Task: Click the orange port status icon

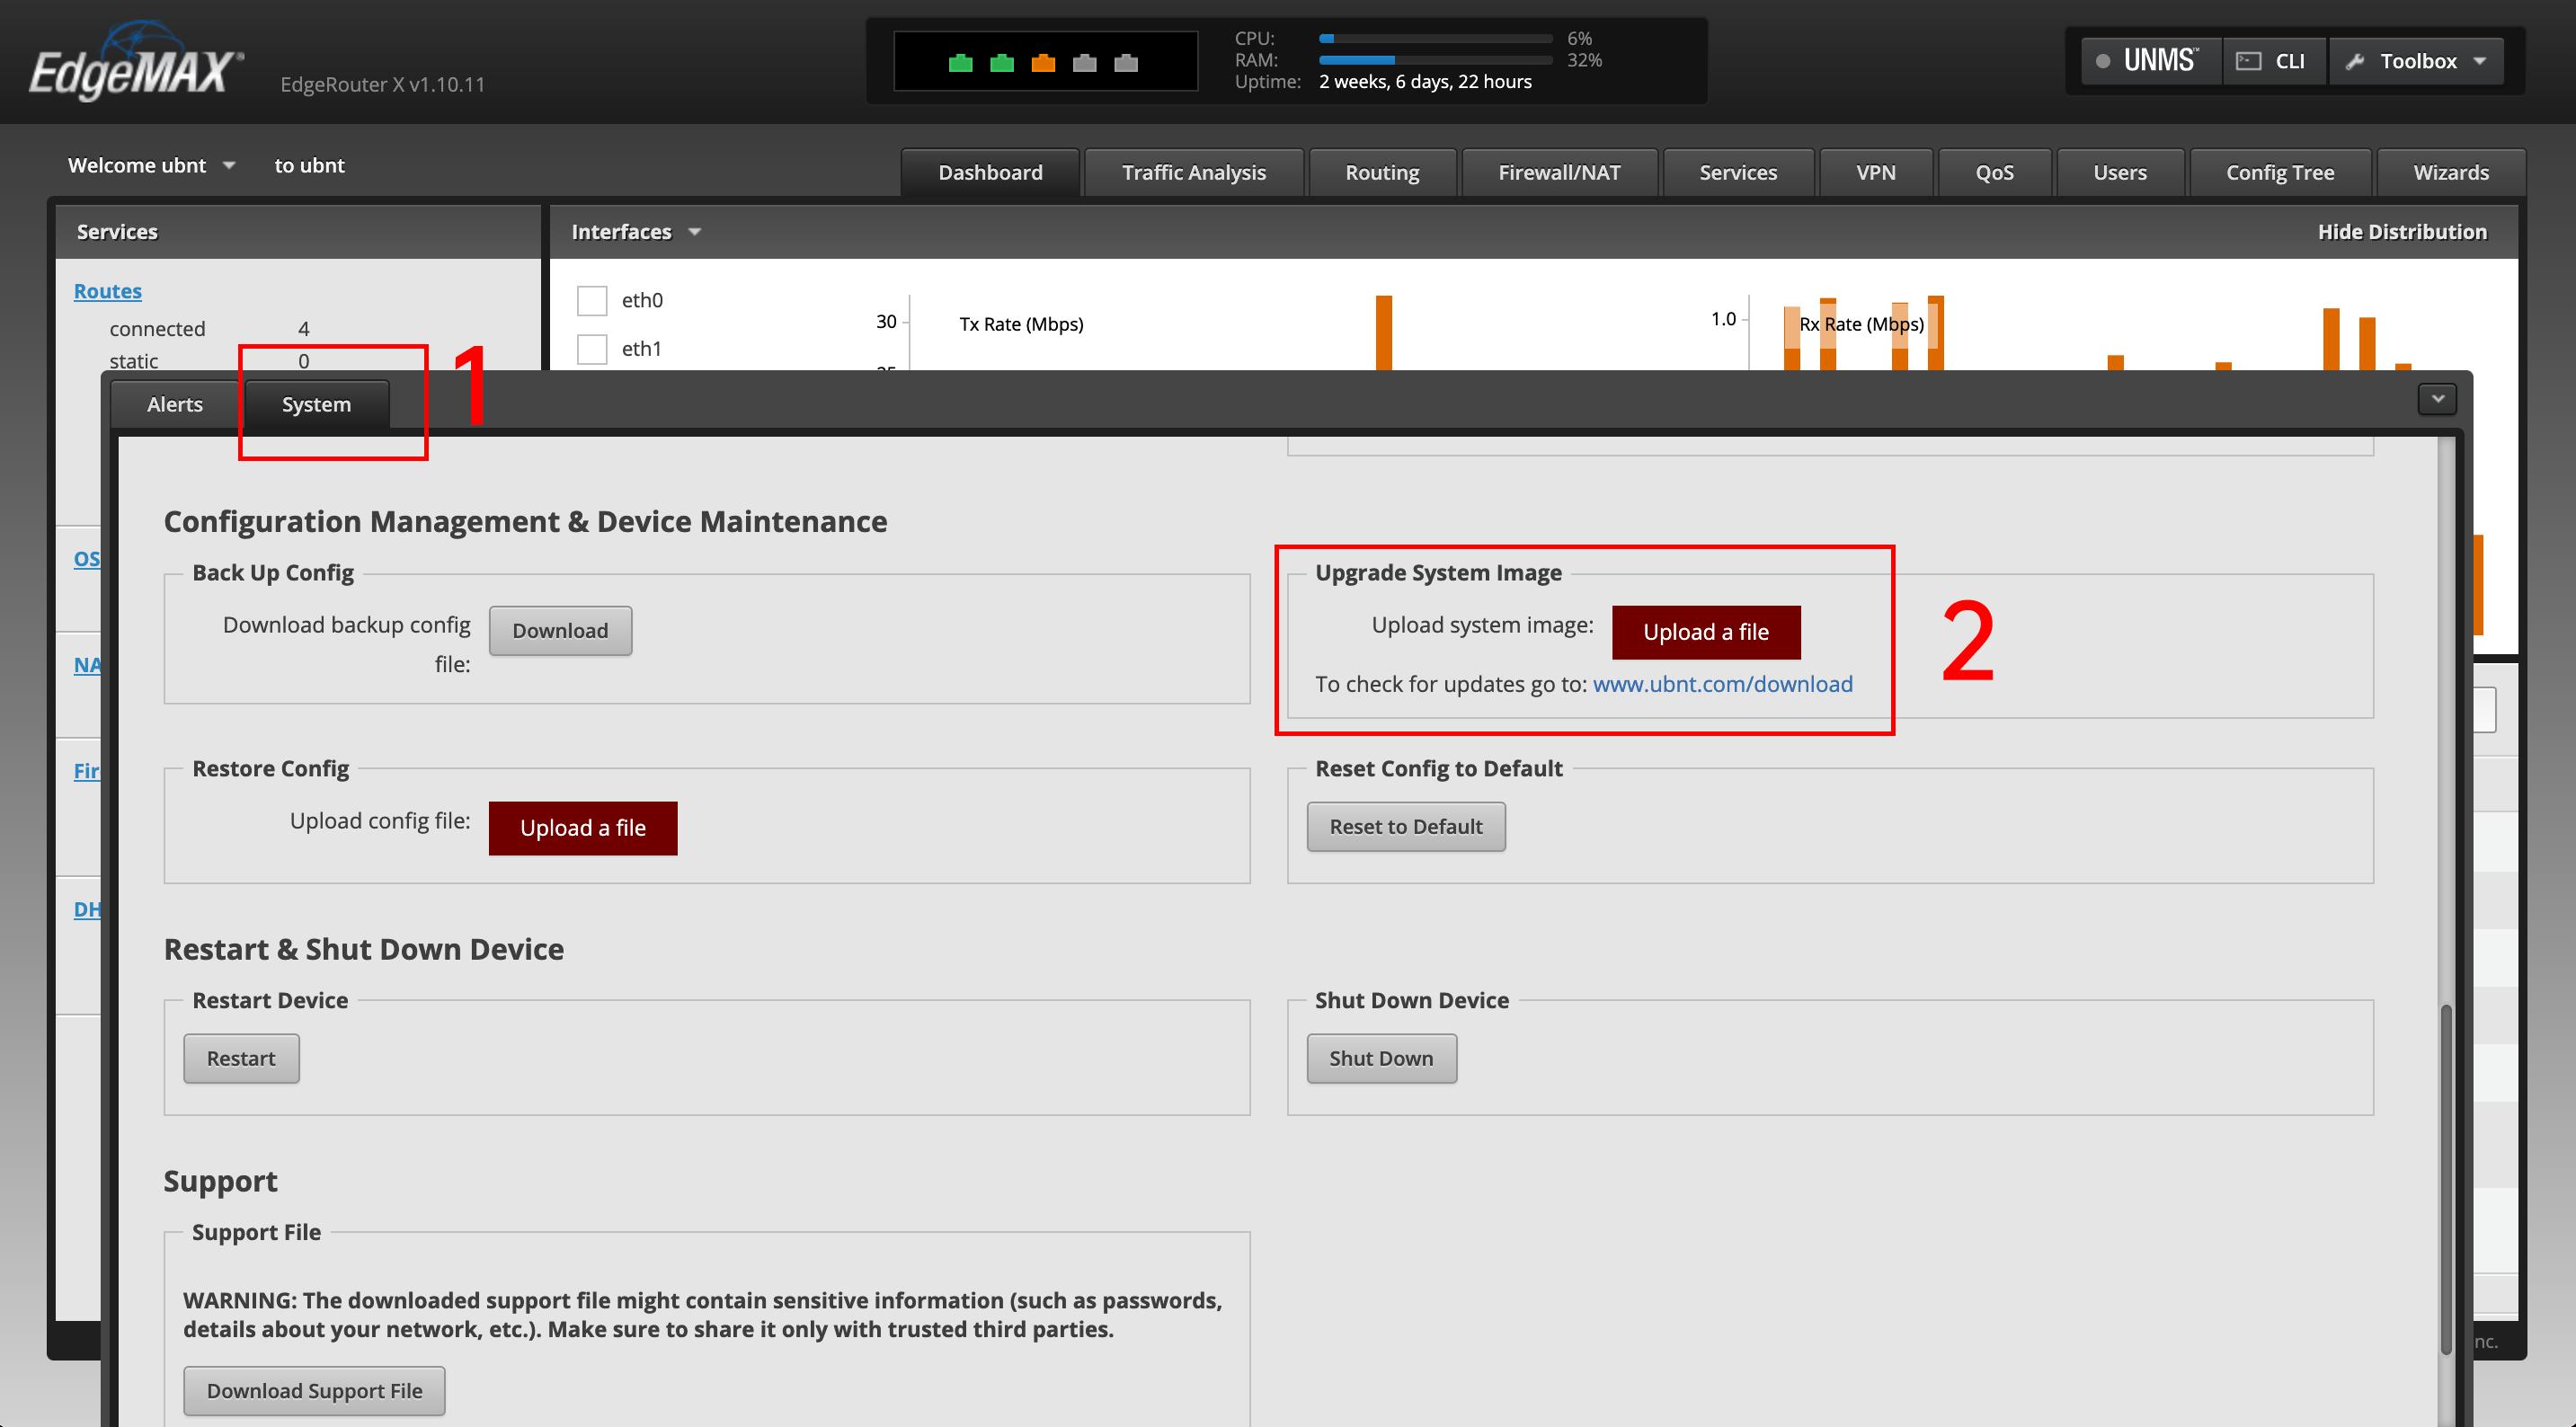Action: tap(1043, 63)
